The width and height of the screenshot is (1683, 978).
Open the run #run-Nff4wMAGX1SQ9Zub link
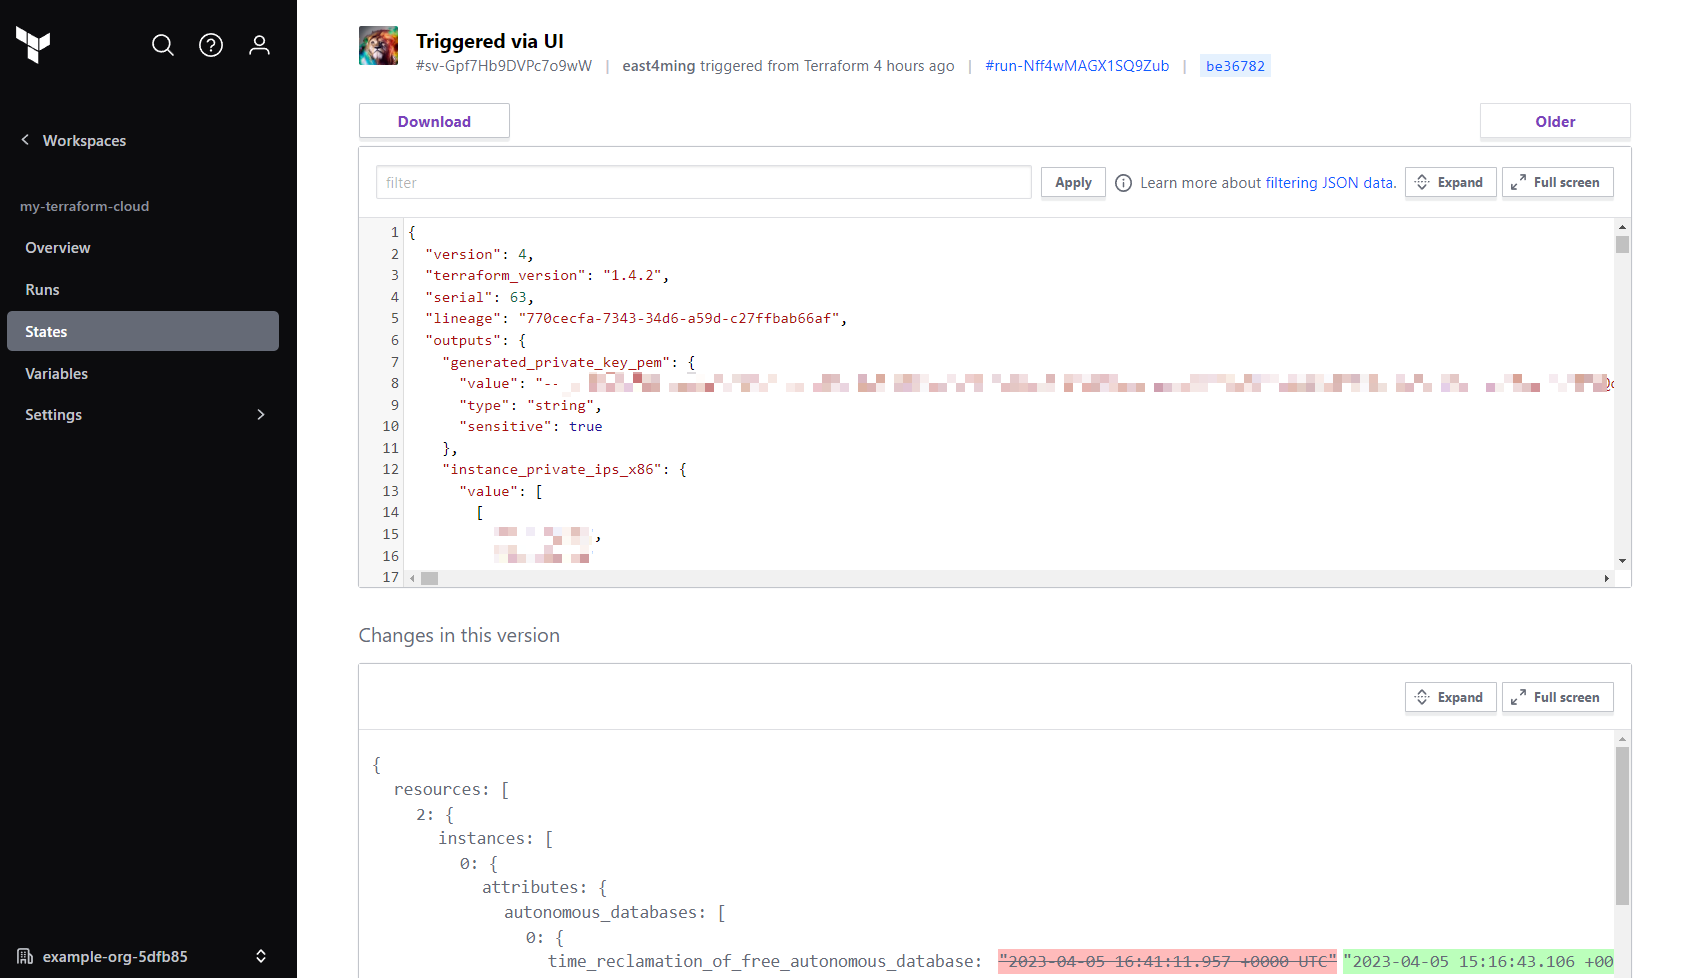point(1077,65)
